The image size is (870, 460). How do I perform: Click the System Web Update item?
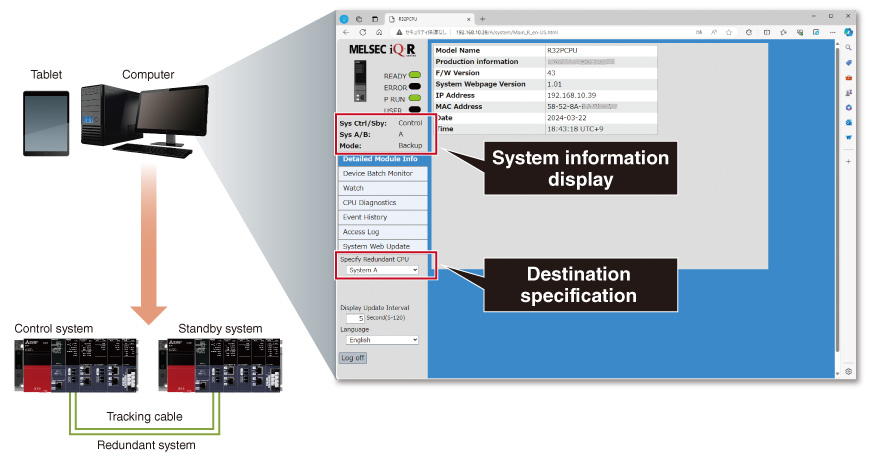(x=383, y=246)
